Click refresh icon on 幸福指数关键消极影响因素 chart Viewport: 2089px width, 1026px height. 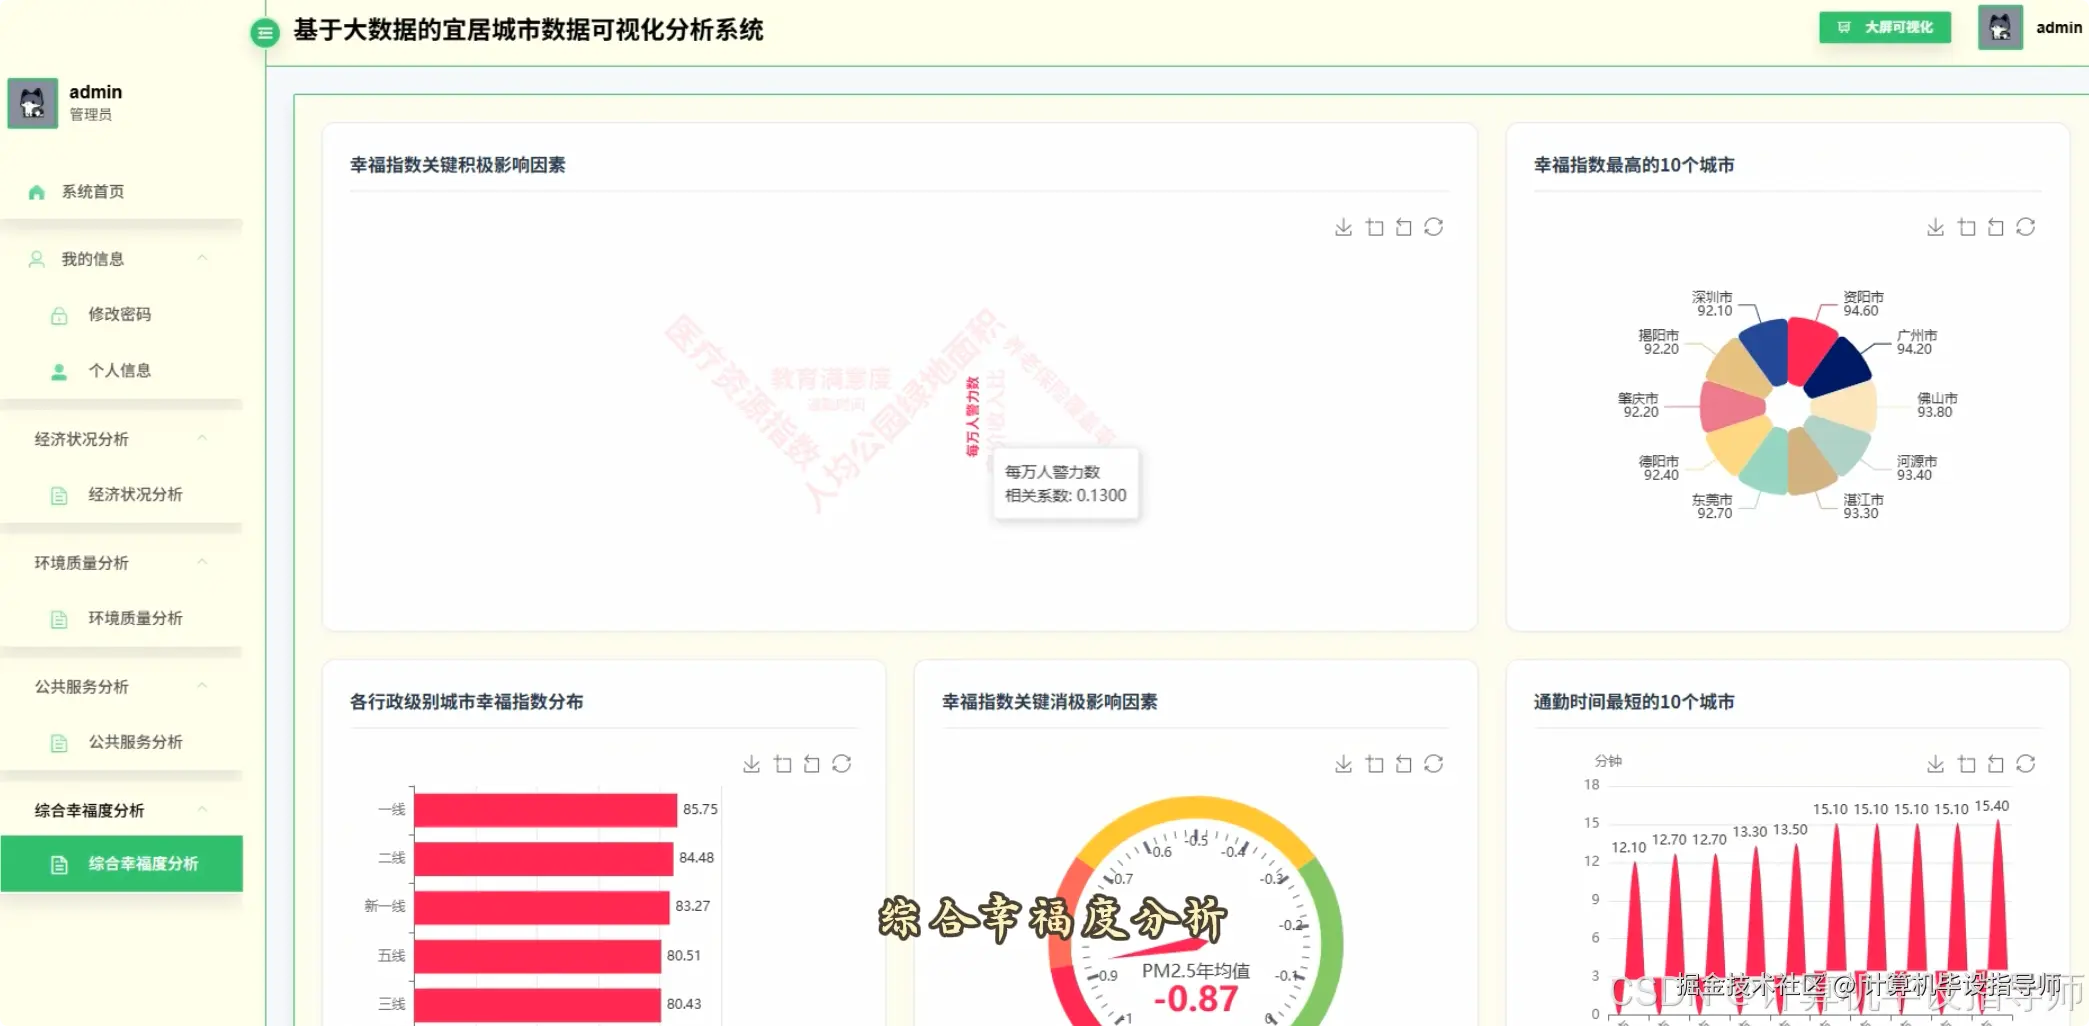[x=1434, y=763]
